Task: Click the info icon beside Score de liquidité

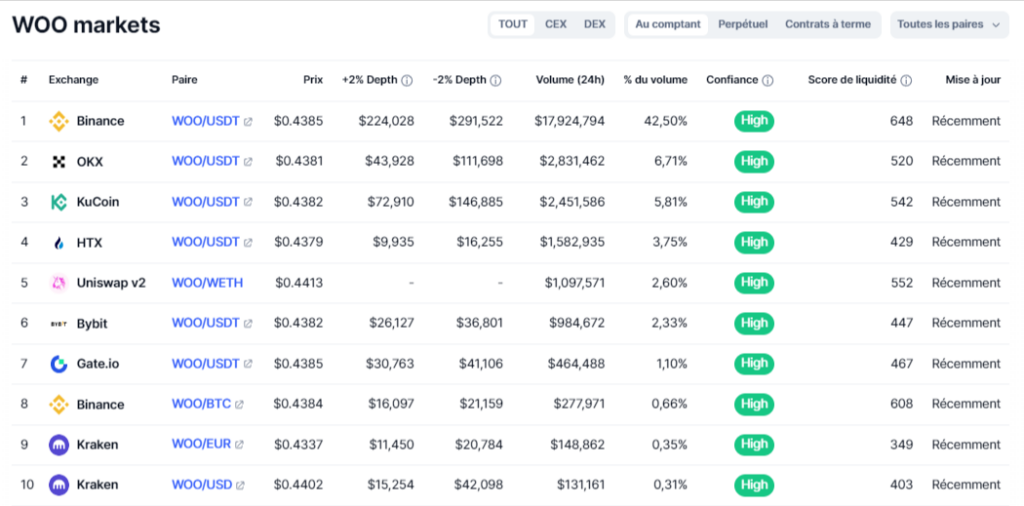Action: [x=906, y=81]
